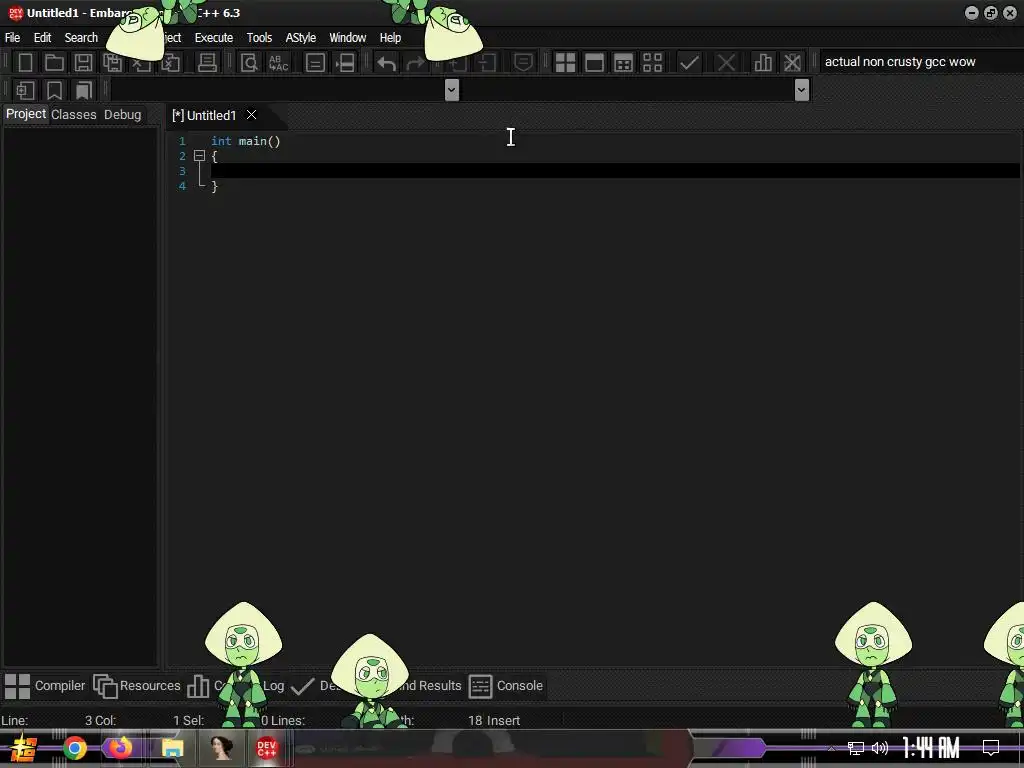Click the Print toolbar icon
Image resolution: width=1024 pixels, height=768 pixels.
point(207,63)
